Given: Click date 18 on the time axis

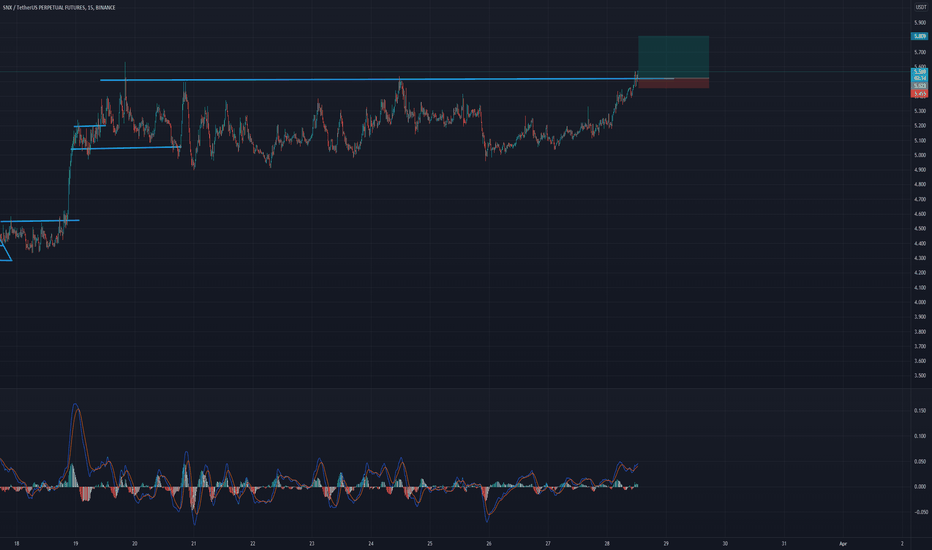Looking at the screenshot, I should coord(17,543).
